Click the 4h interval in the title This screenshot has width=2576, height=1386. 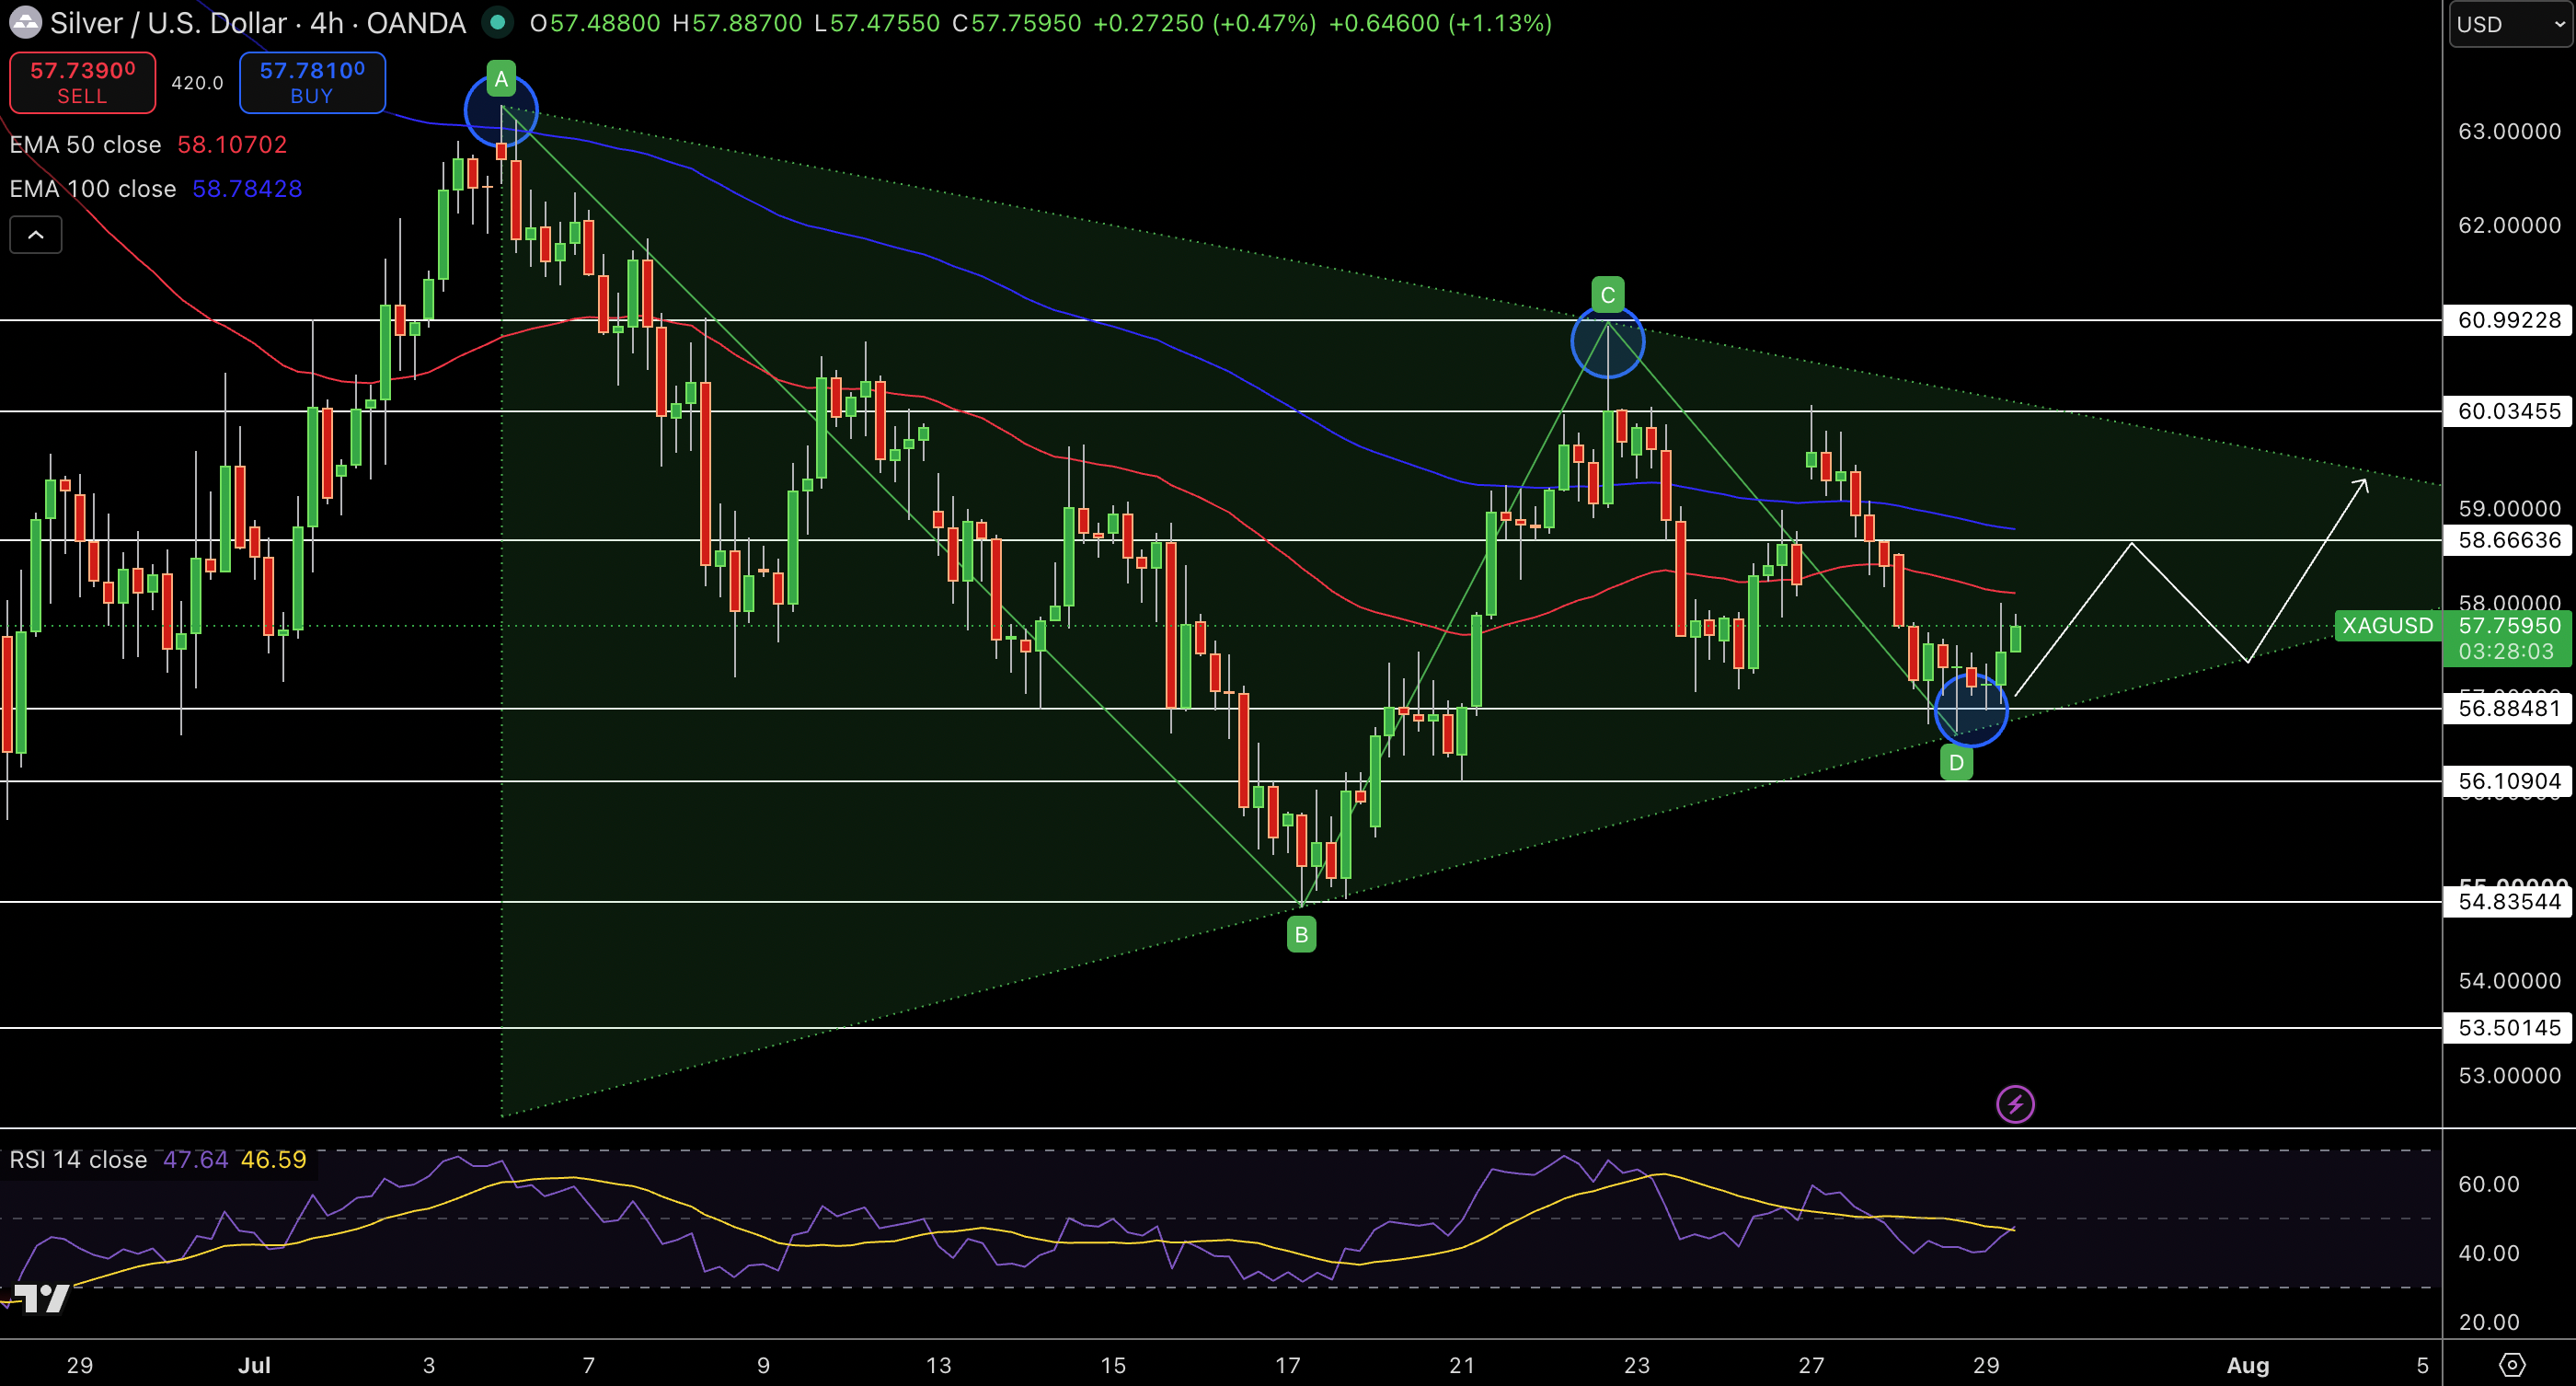326,23
